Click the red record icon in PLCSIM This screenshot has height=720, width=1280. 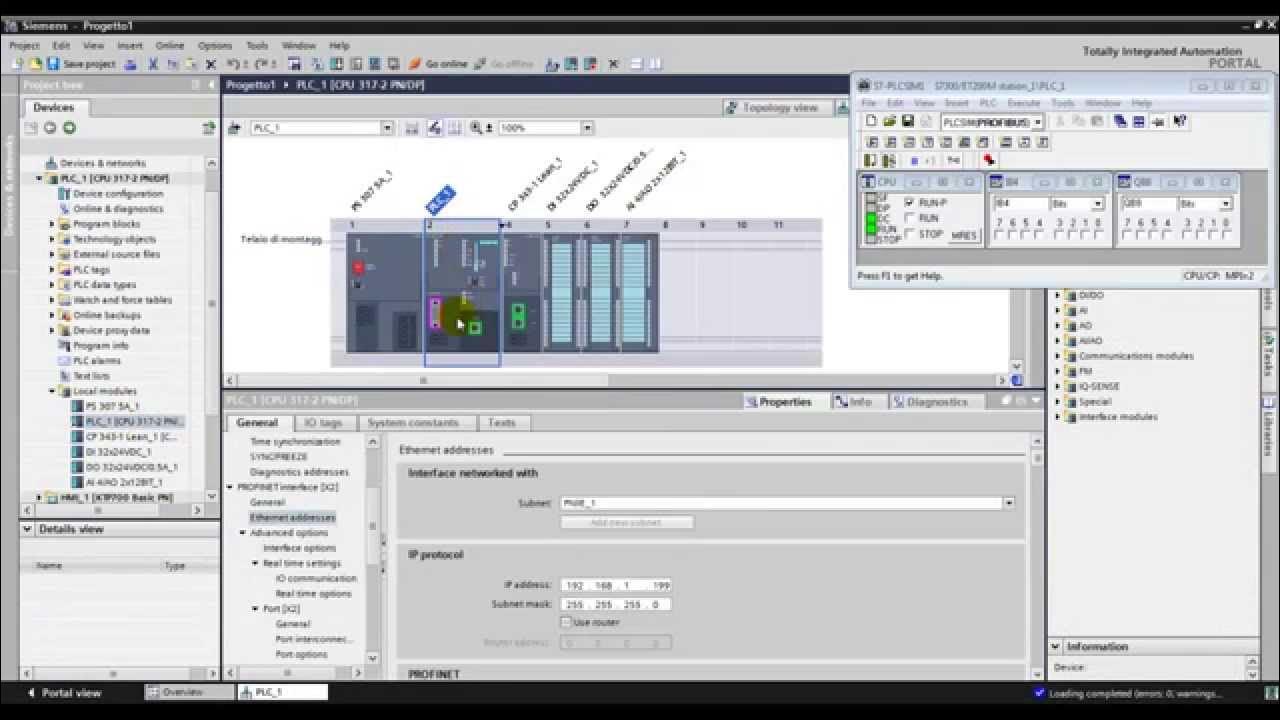[x=989, y=160]
